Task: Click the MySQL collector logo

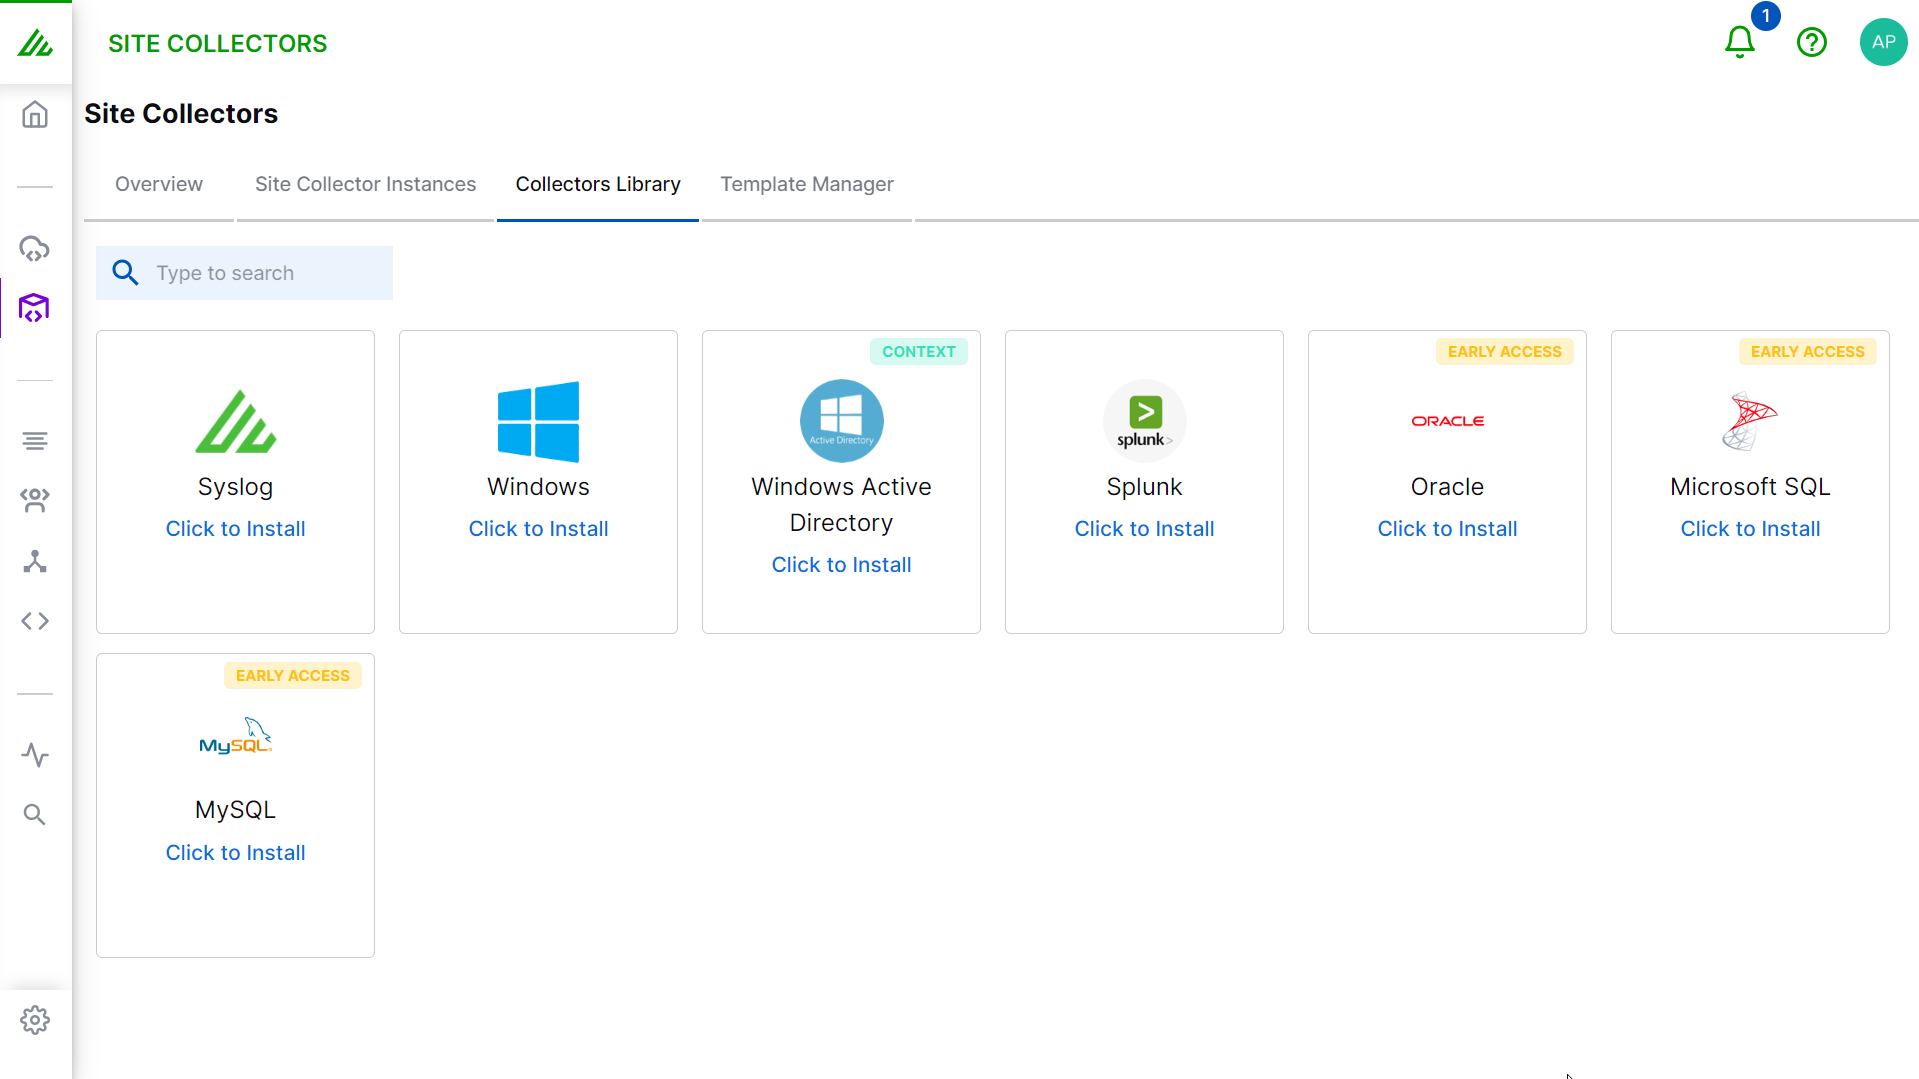Action: point(236,737)
